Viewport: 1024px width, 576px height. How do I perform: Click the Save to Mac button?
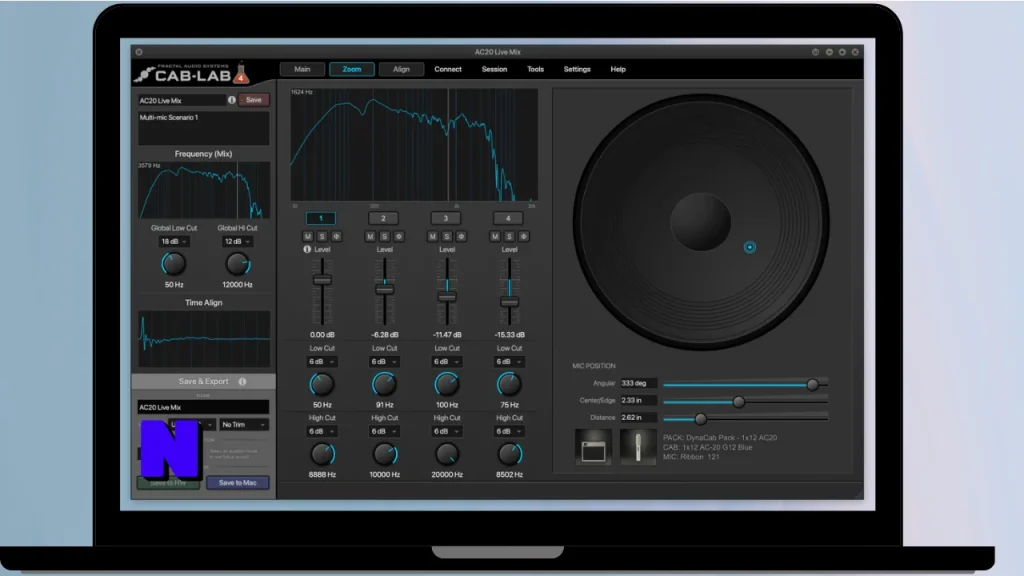[238, 483]
